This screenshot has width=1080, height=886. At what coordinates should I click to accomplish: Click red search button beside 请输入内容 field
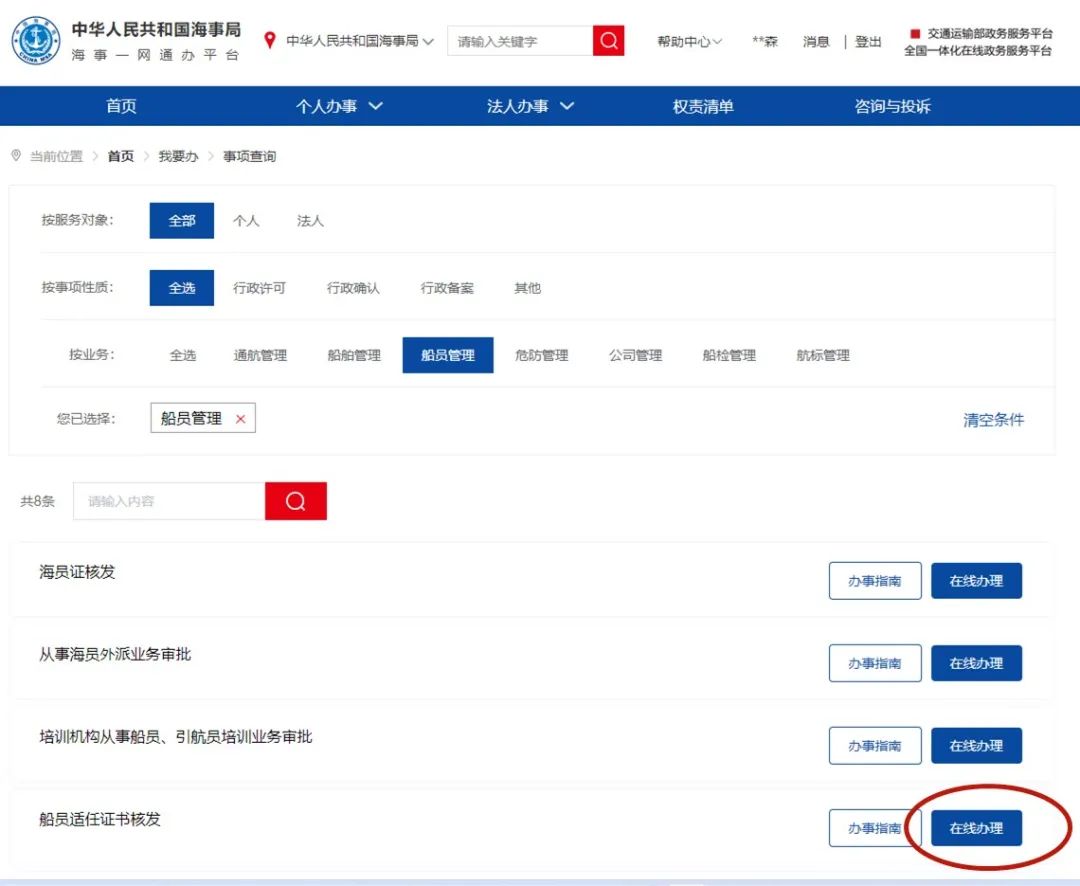295,501
